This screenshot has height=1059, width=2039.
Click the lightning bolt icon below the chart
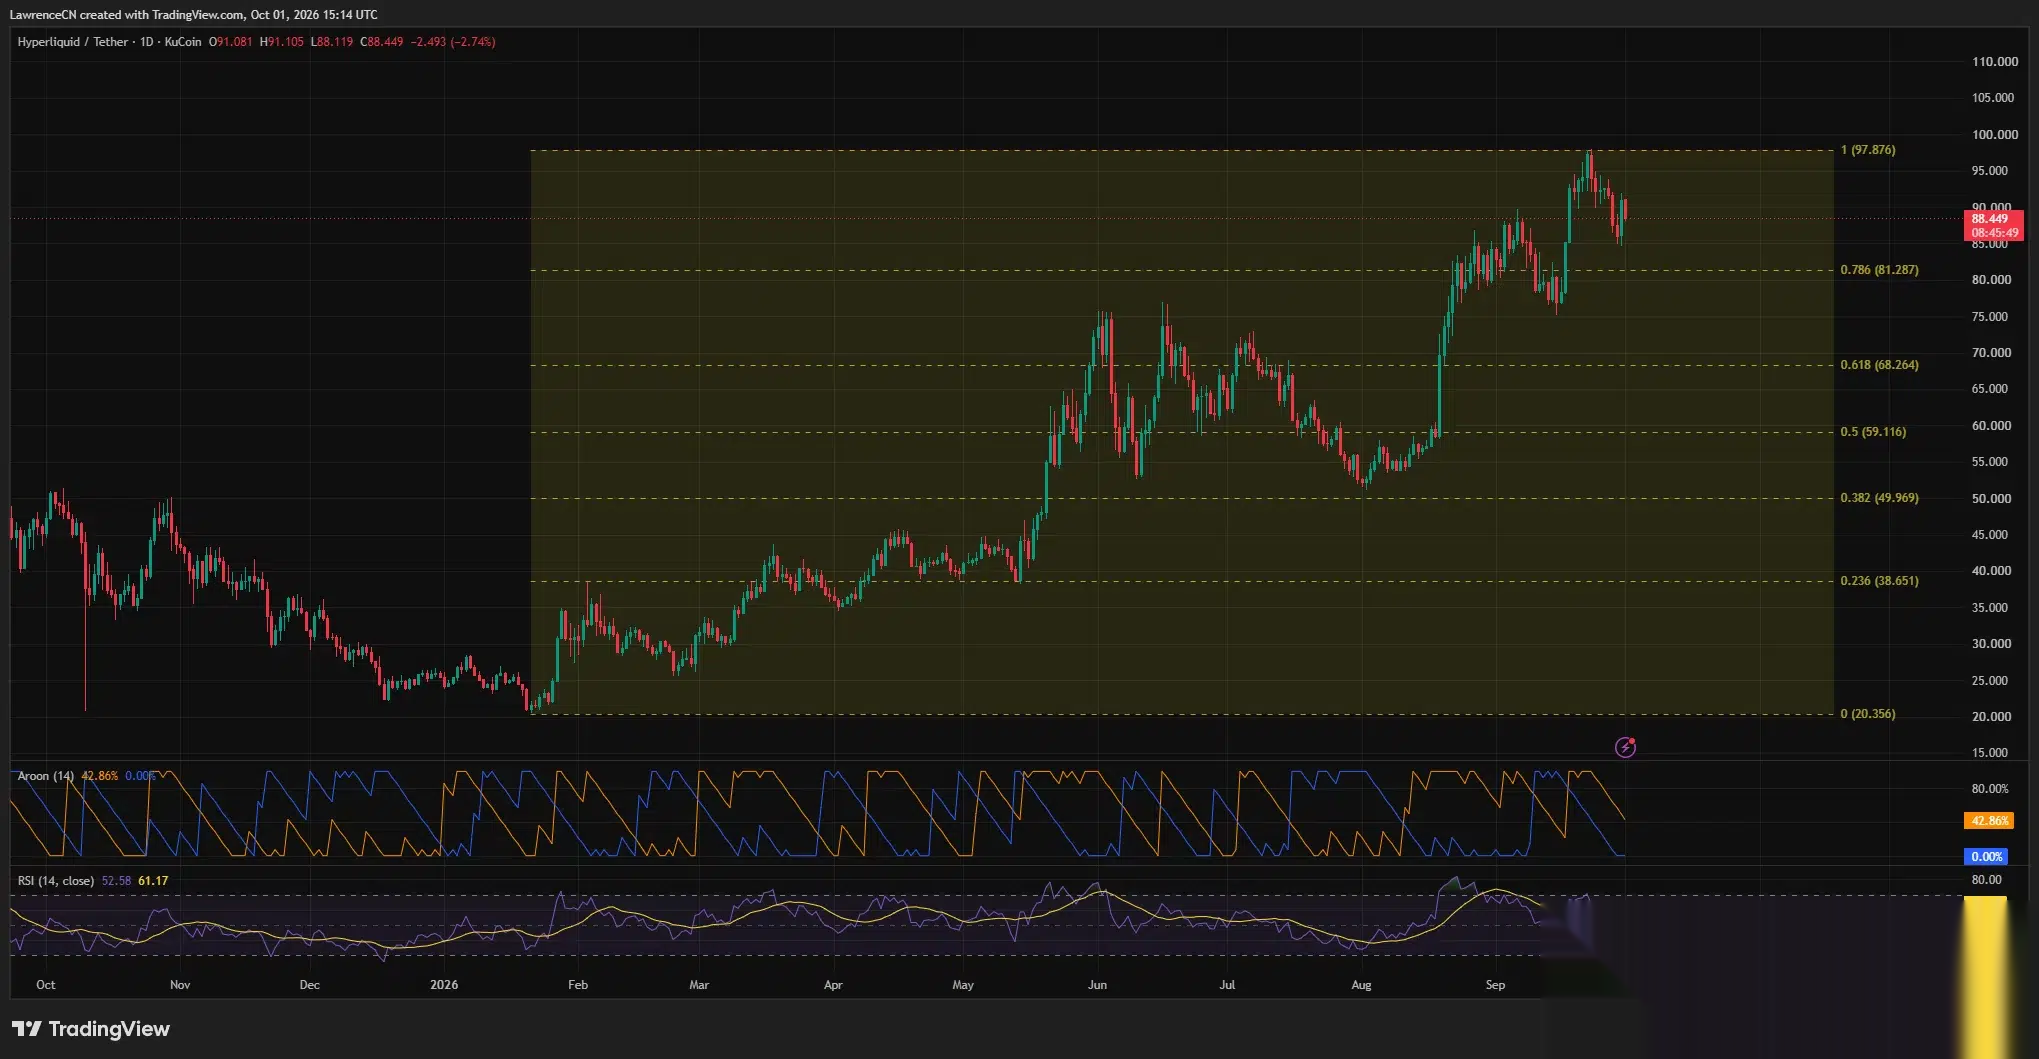[1625, 747]
